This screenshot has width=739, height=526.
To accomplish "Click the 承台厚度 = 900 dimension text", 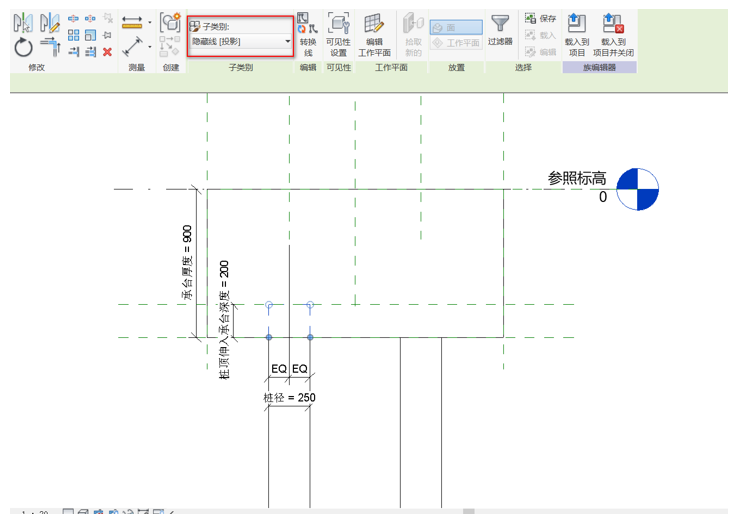I will pyautogui.click(x=187, y=263).
